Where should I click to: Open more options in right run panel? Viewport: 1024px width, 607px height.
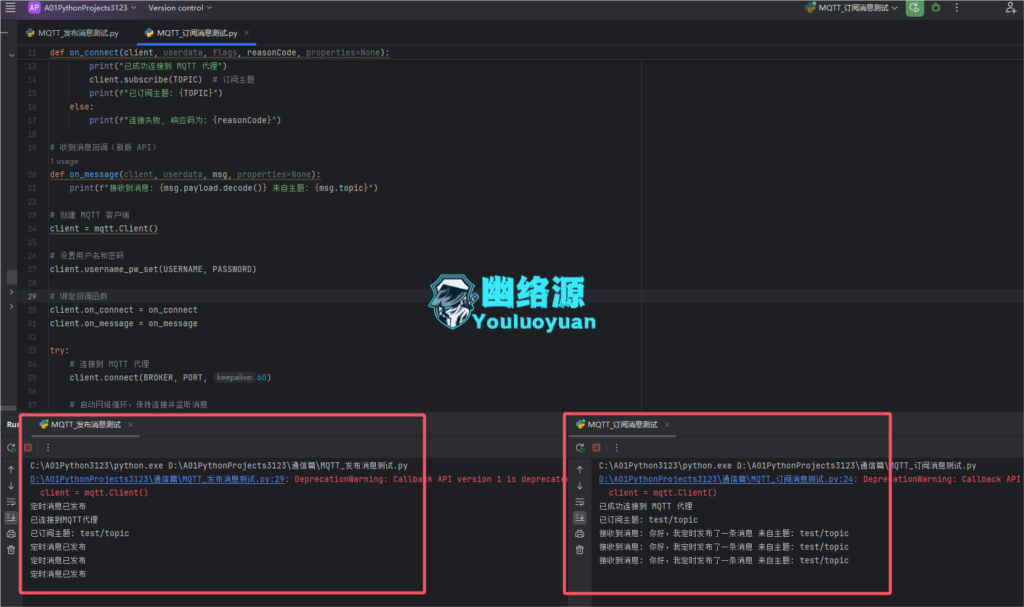tap(616, 448)
